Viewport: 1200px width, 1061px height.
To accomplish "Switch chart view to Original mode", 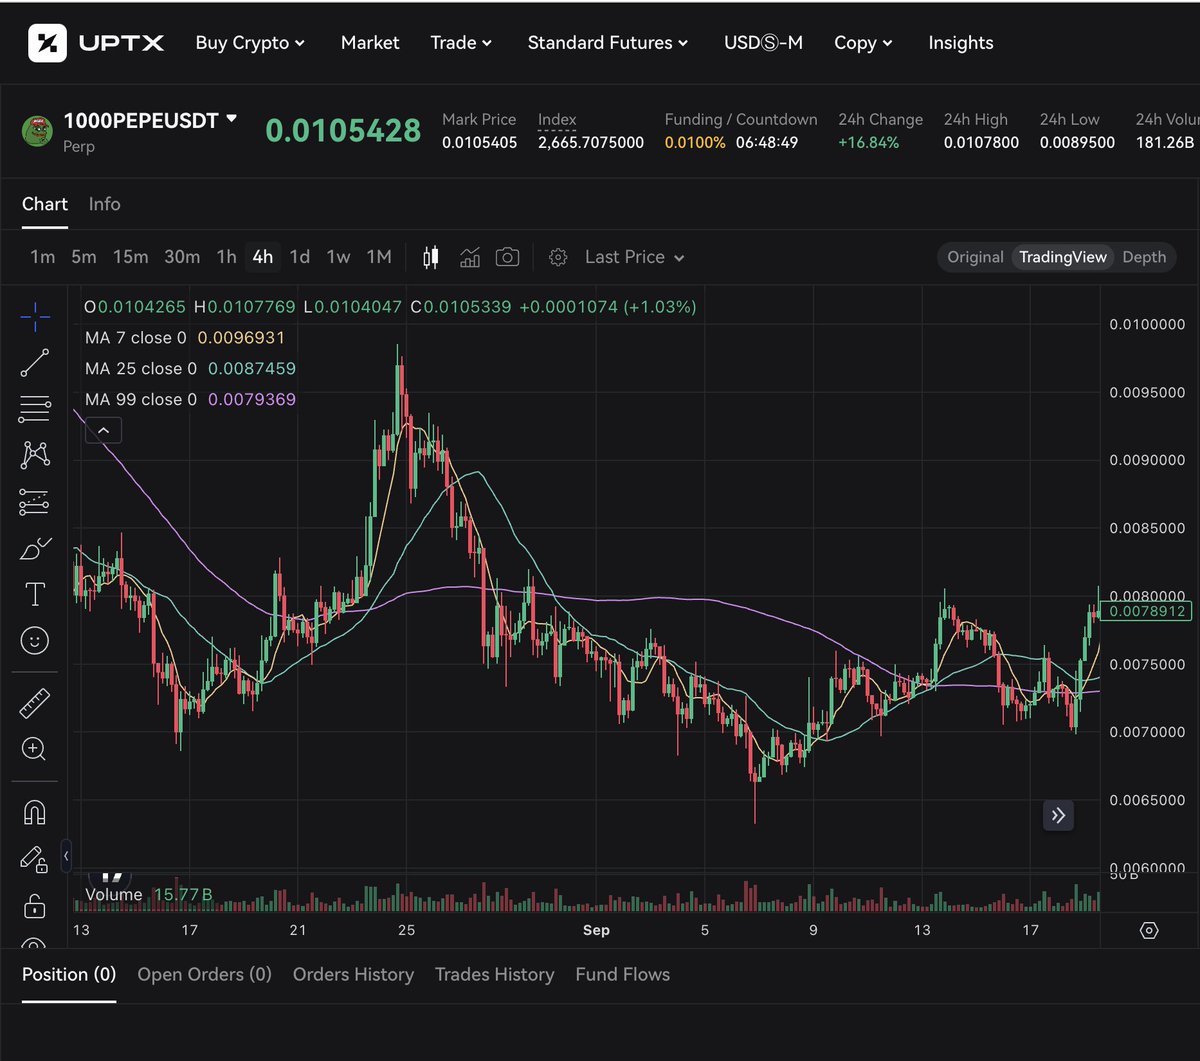I will 974,257.
